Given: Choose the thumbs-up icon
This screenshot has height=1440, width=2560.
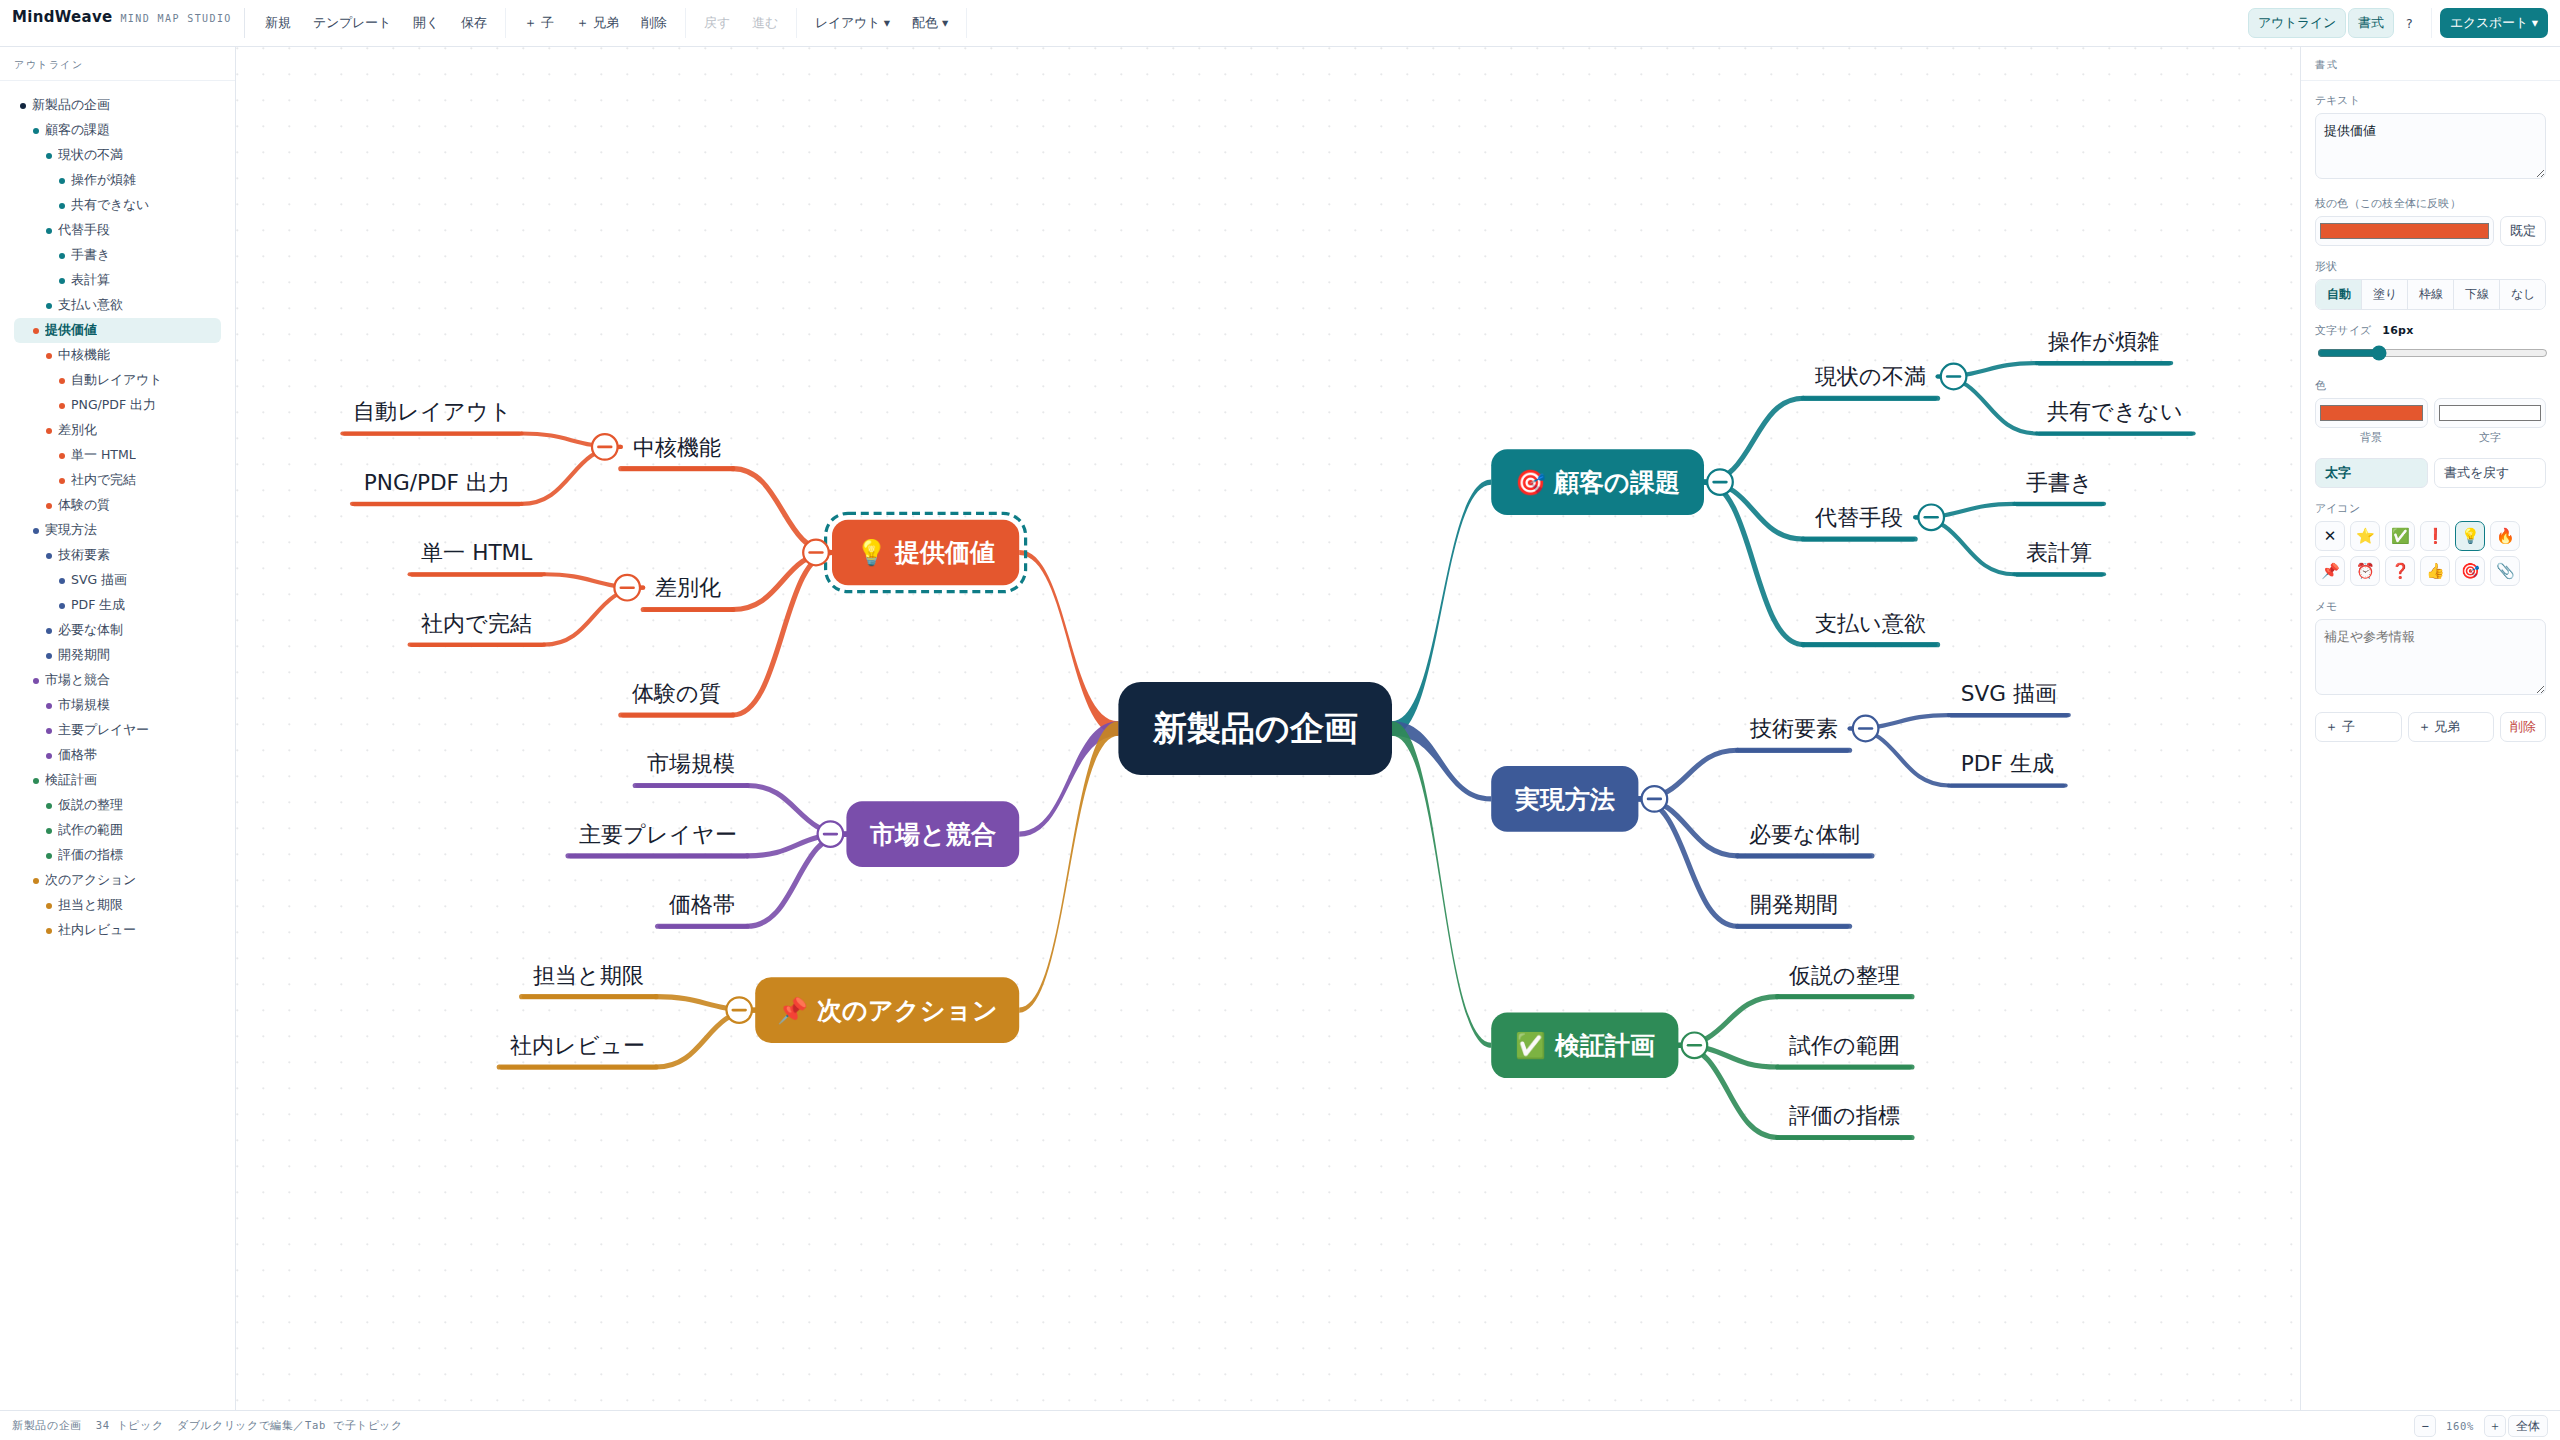Looking at the screenshot, I should click(2435, 571).
